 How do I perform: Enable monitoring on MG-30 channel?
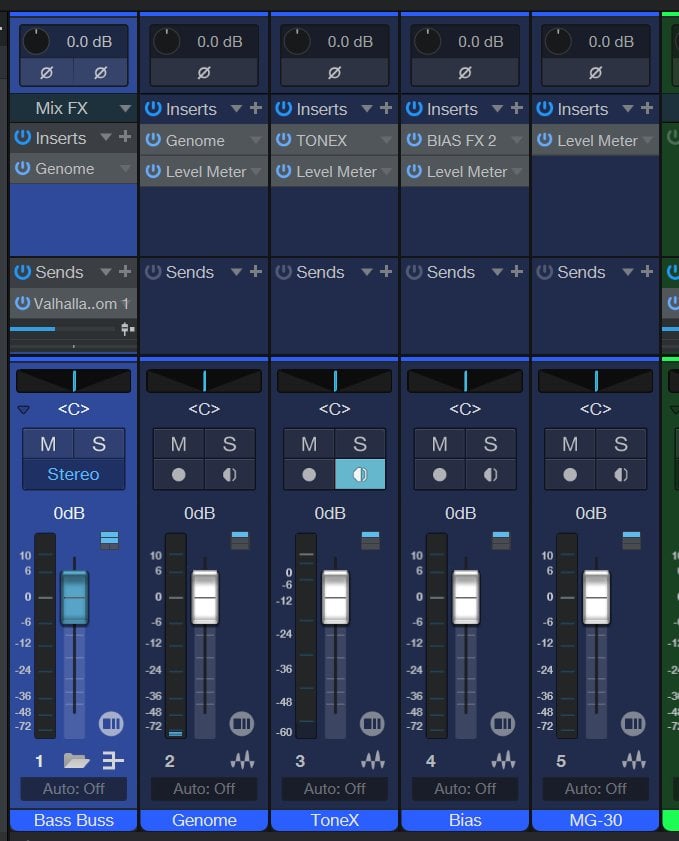621,474
